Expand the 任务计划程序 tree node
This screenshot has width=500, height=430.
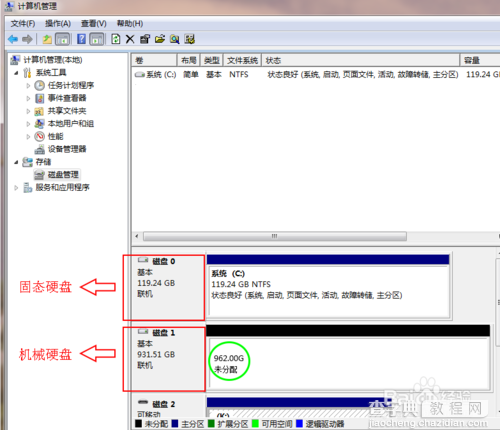click(28, 86)
